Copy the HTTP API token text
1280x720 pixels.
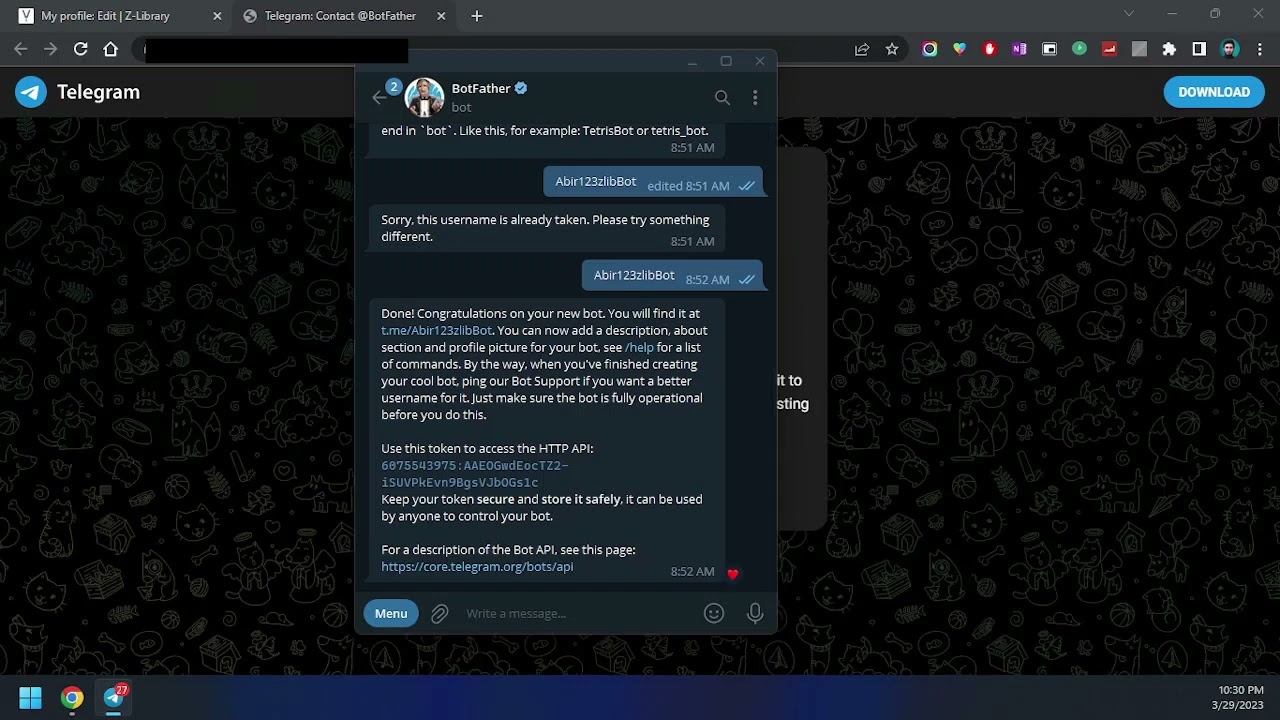click(x=475, y=474)
